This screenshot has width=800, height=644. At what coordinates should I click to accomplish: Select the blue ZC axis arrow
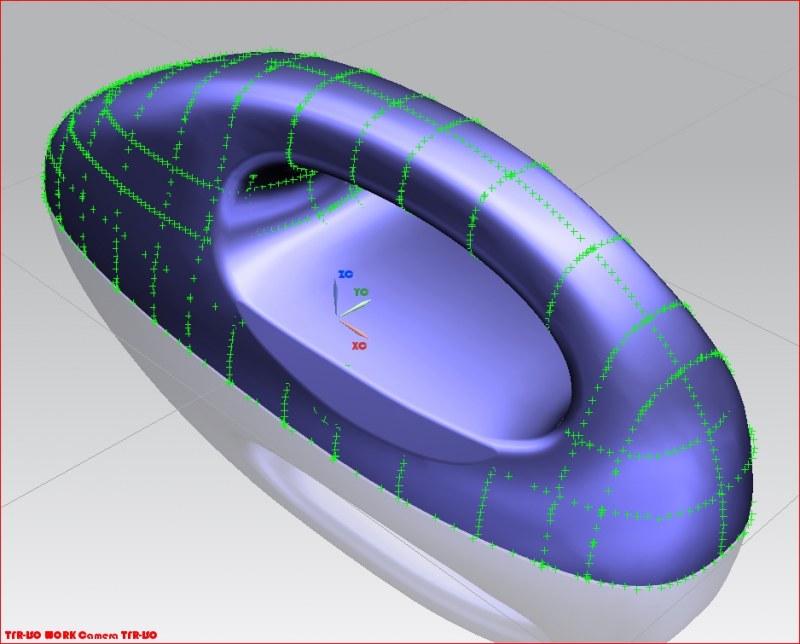[x=336, y=294]
